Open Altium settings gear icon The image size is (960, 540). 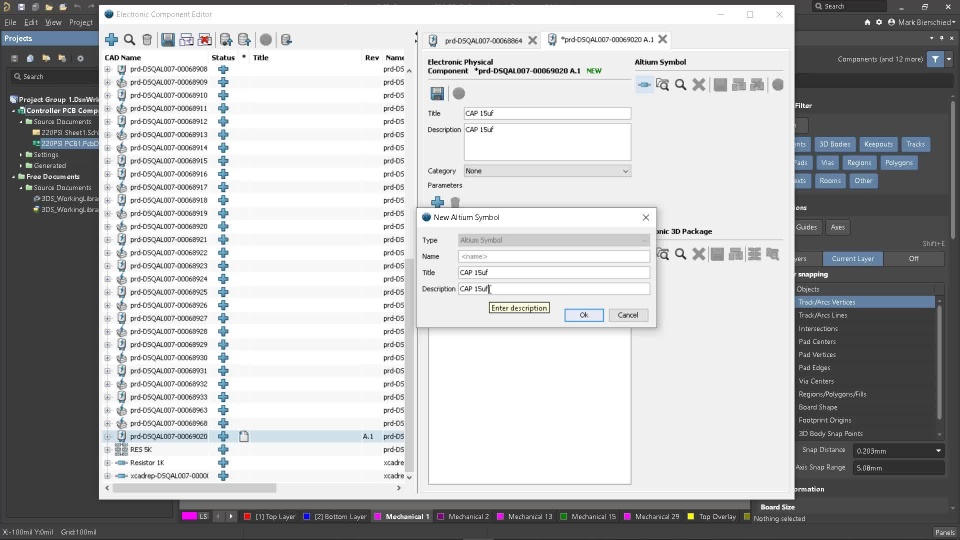click(x=879, y=22)
